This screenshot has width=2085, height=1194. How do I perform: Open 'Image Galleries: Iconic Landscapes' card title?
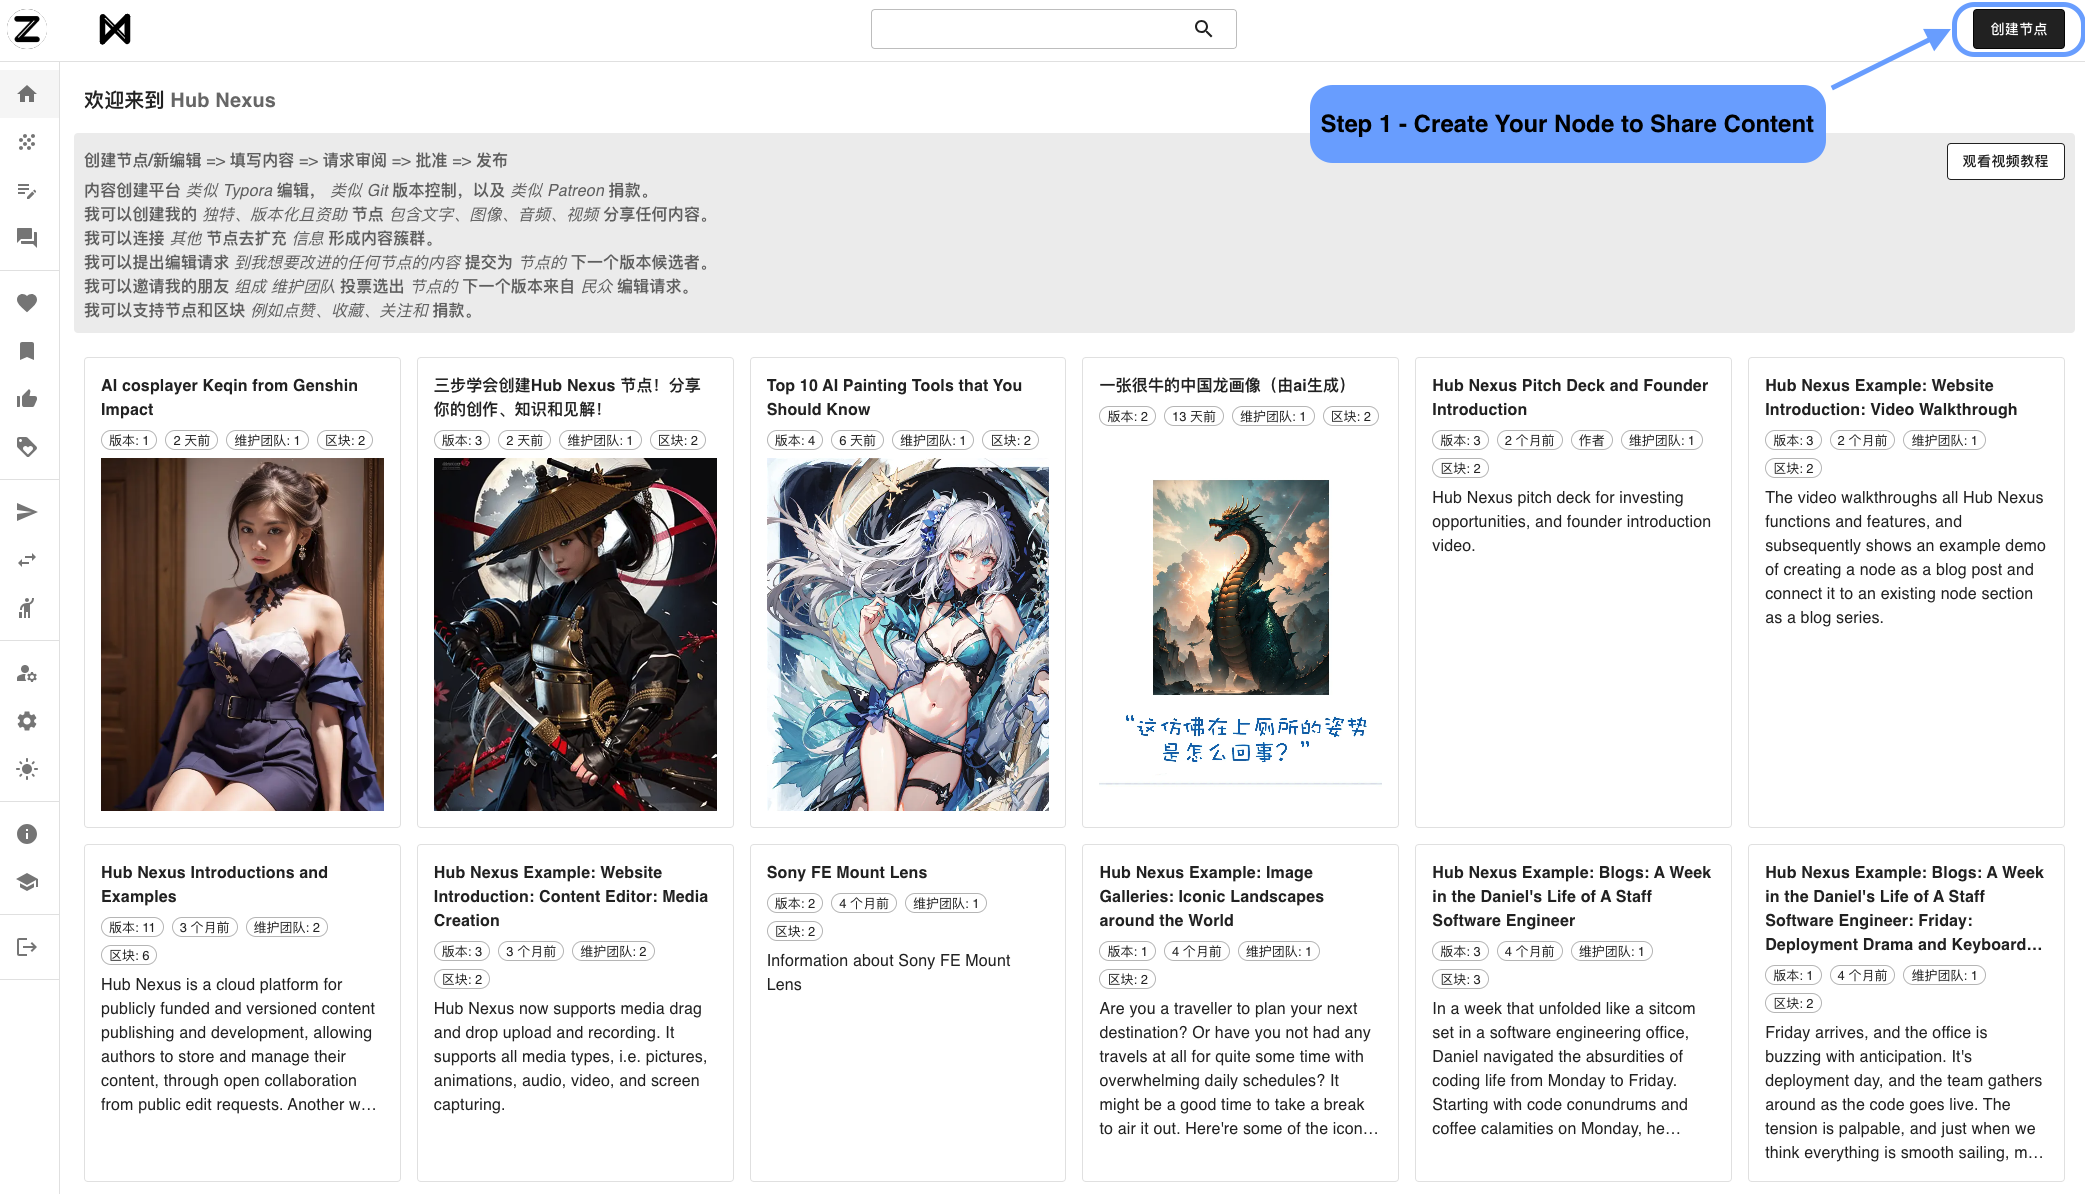tap(1211, 896)
